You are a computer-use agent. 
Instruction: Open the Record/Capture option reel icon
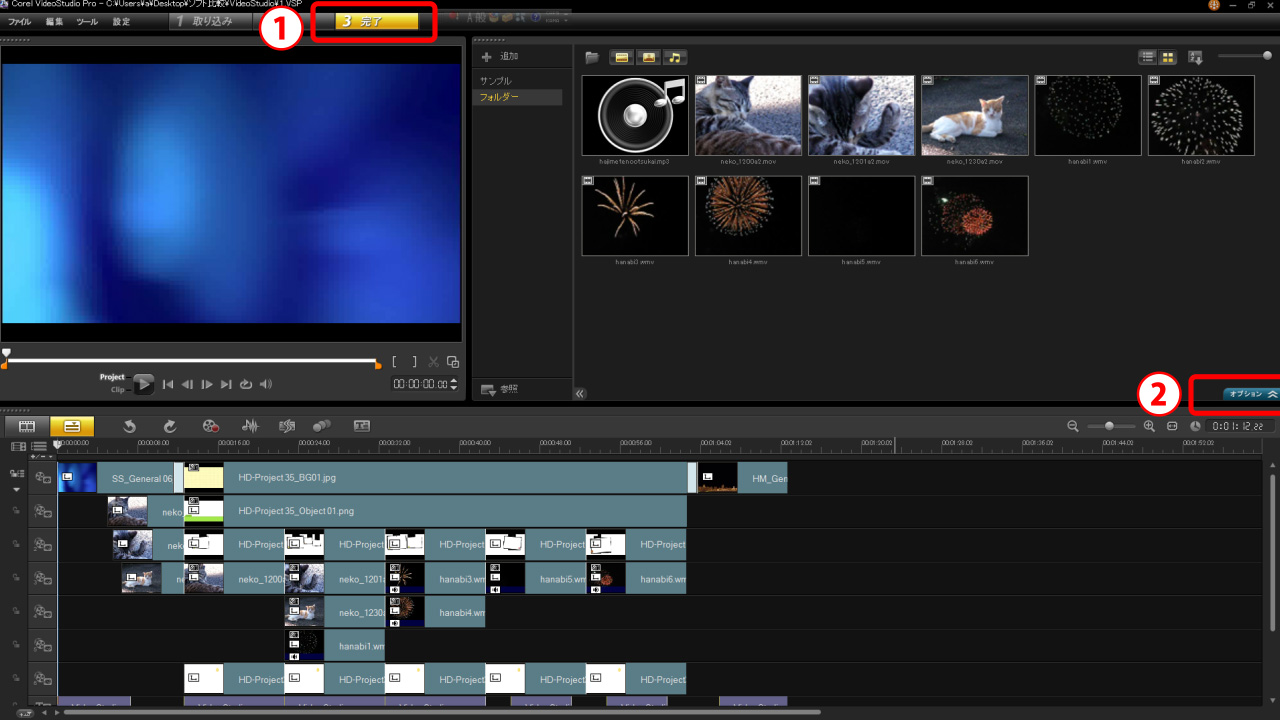click(210, 426)
